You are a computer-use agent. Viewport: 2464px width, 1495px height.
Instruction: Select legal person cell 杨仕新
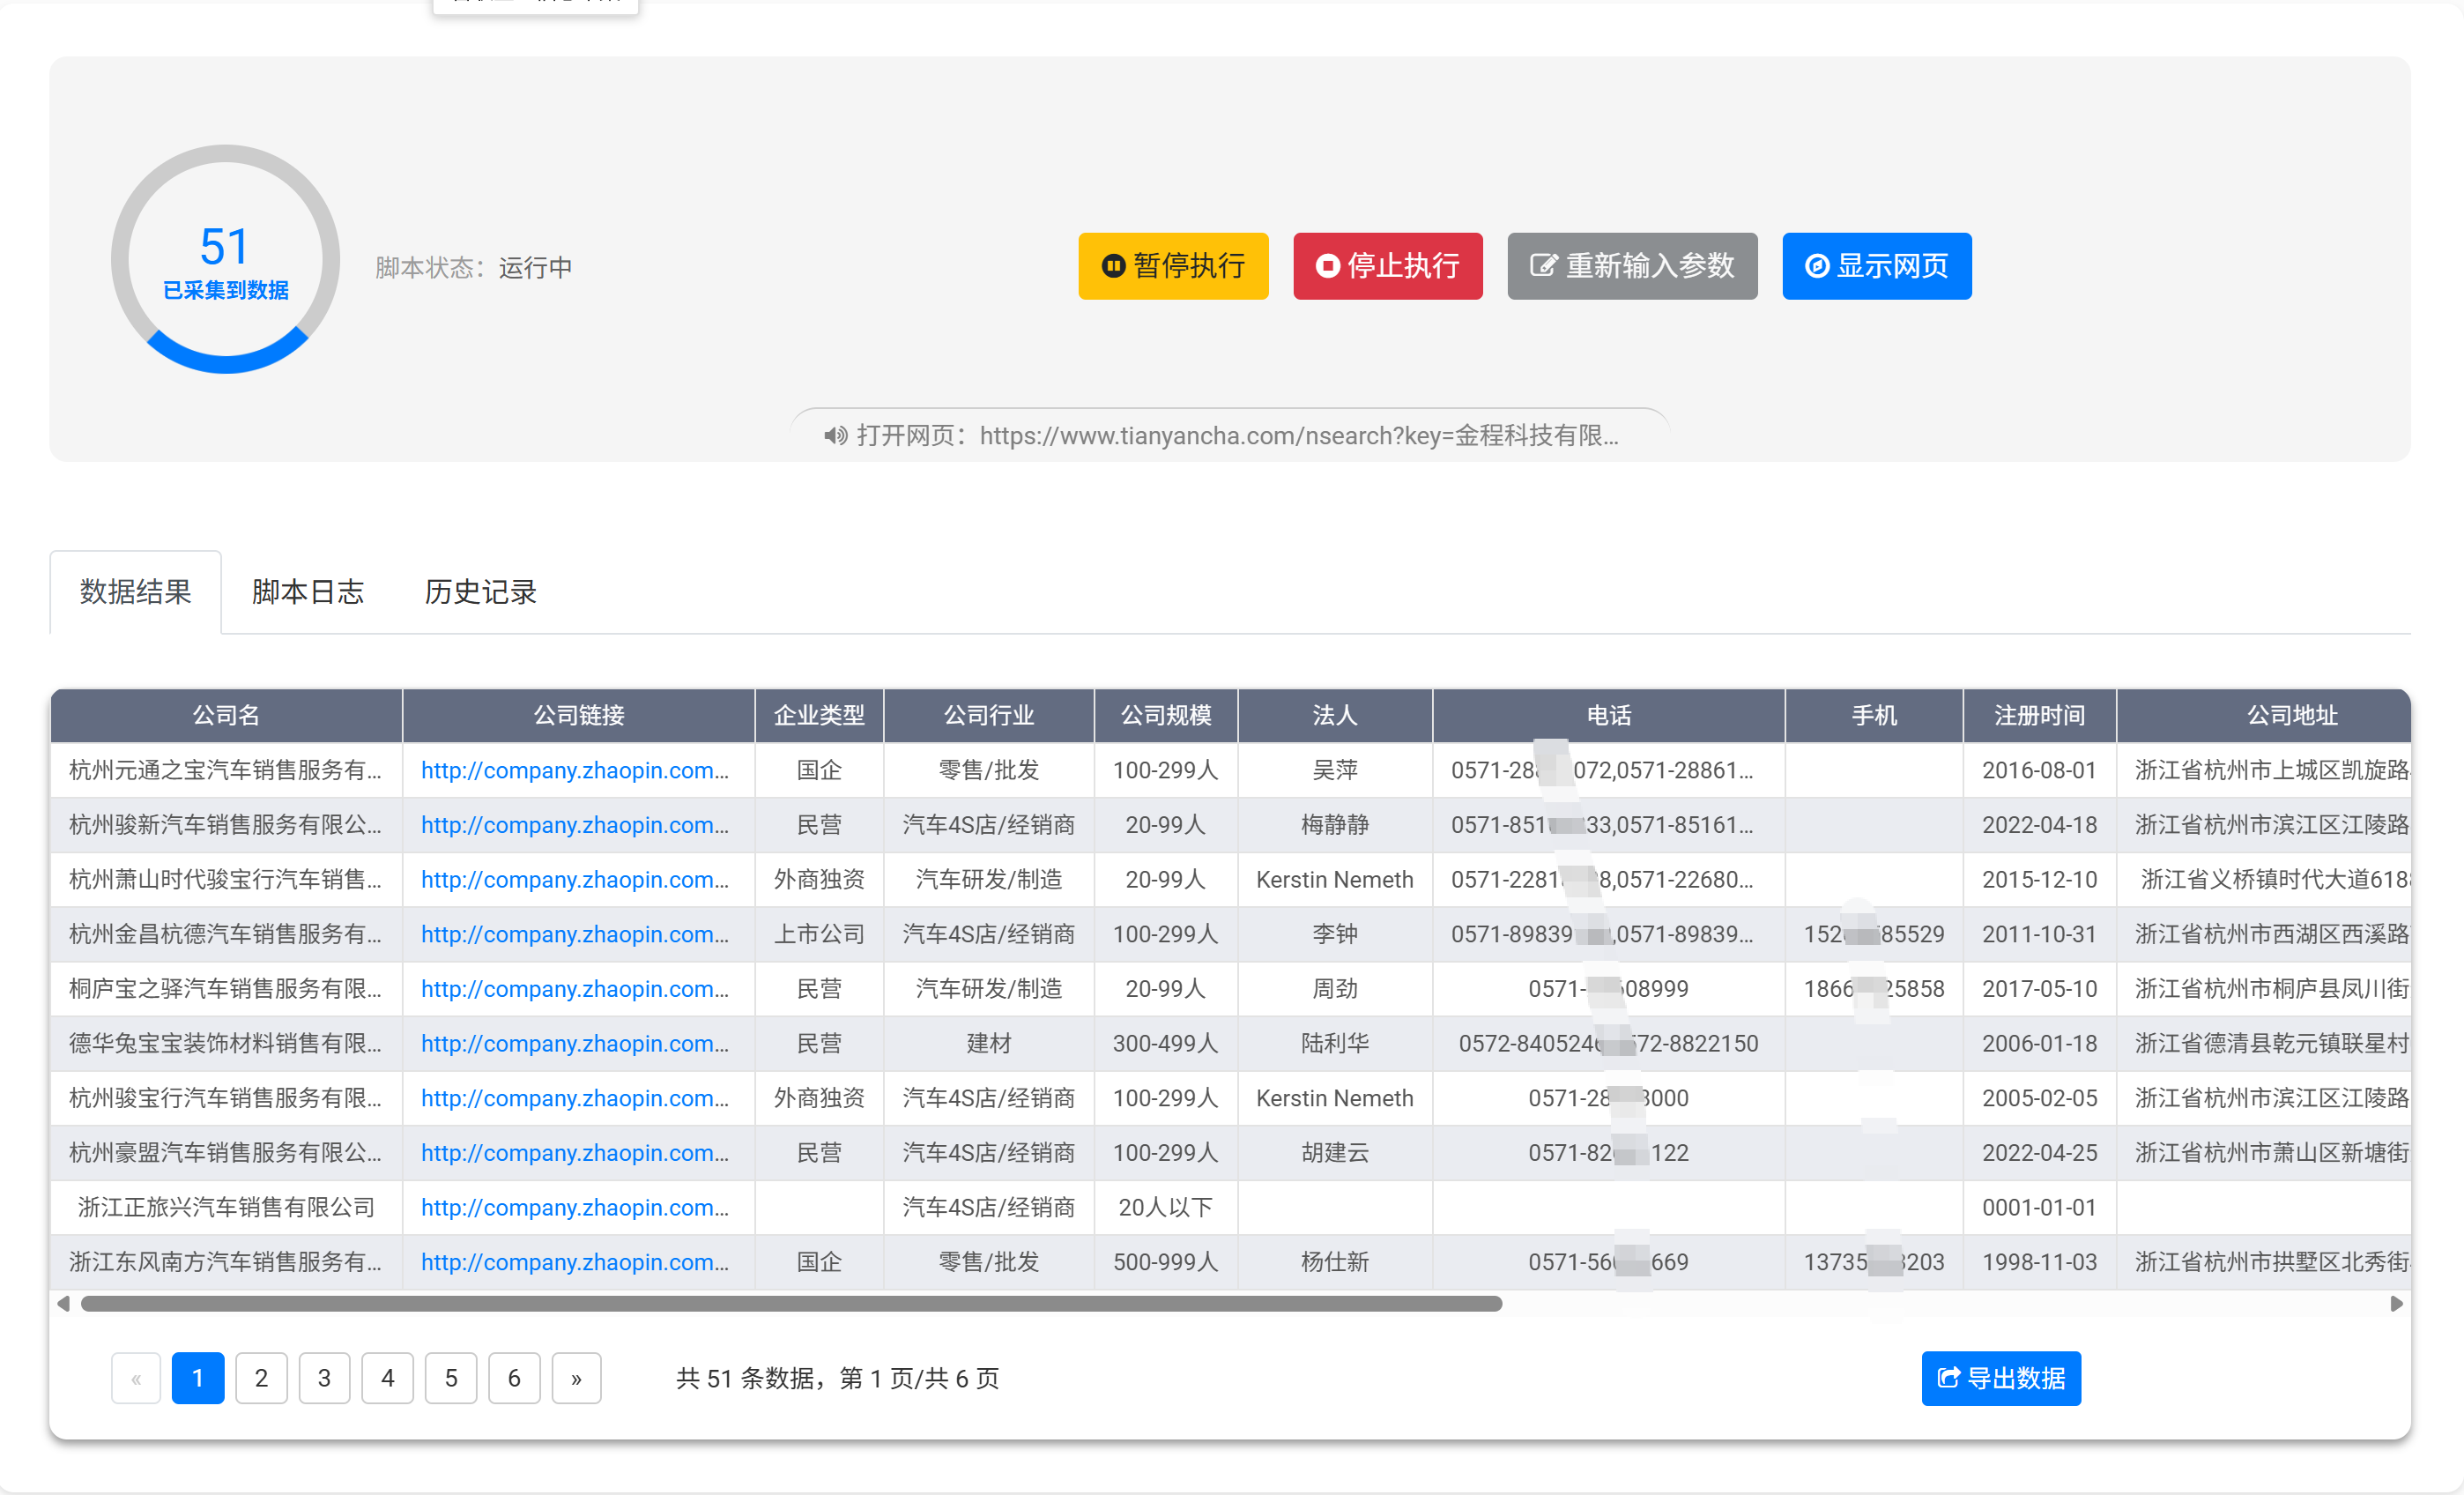(1335, 1261)
